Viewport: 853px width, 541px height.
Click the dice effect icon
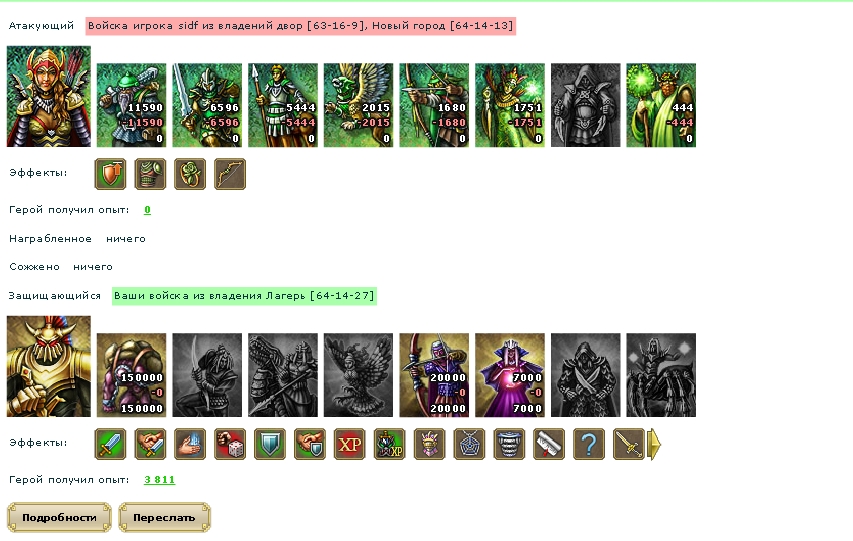[x=230, y=444]
